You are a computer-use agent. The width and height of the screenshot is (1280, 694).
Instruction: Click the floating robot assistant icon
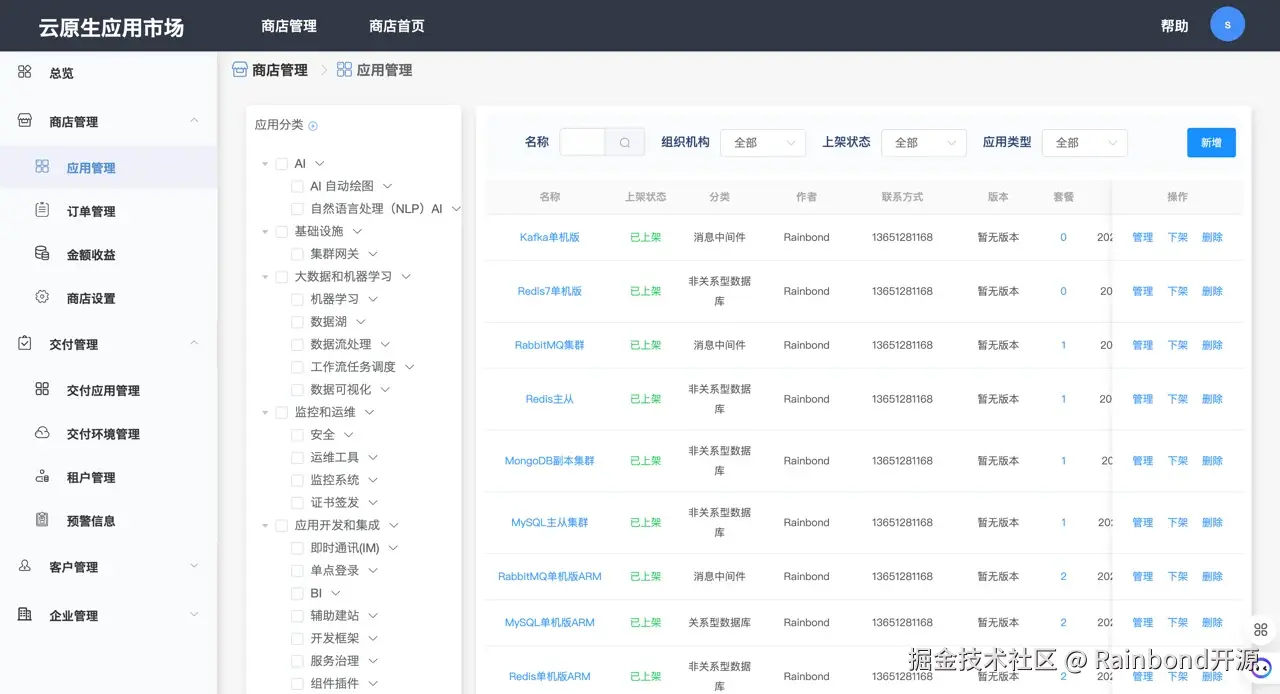point(1262,667)
